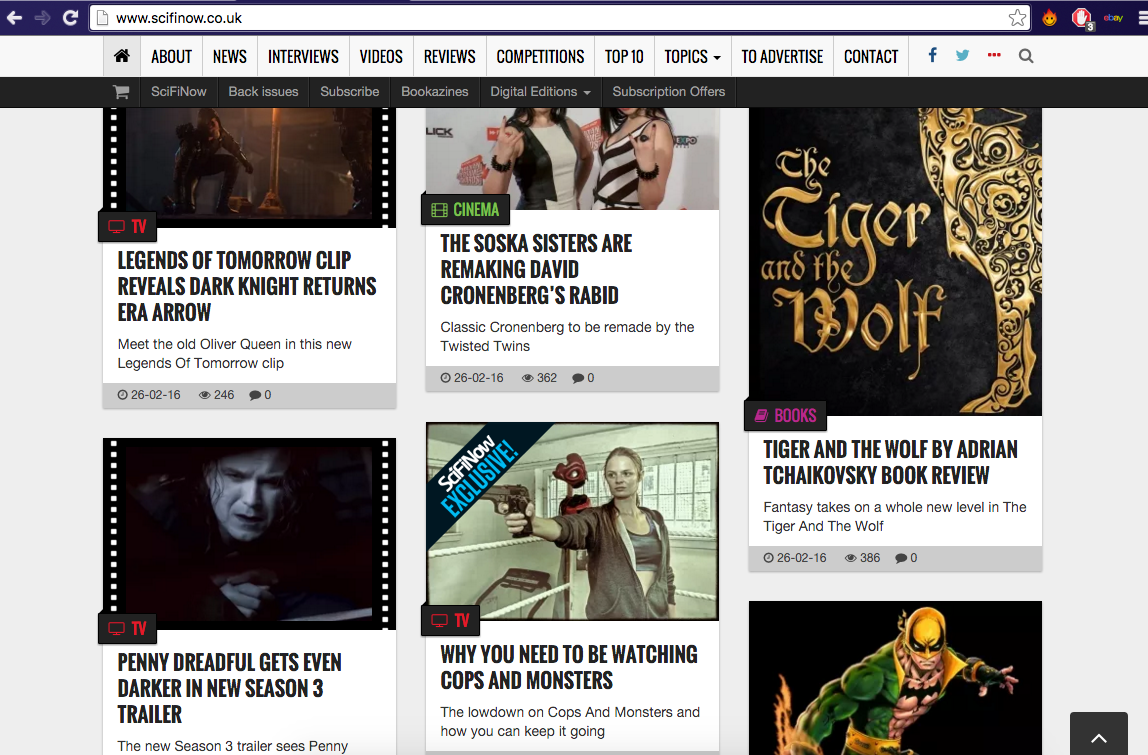Screen dimensions: 1148x755
Task: Open the Cops and Monsters thumbnail image
Action: [572, 521]
